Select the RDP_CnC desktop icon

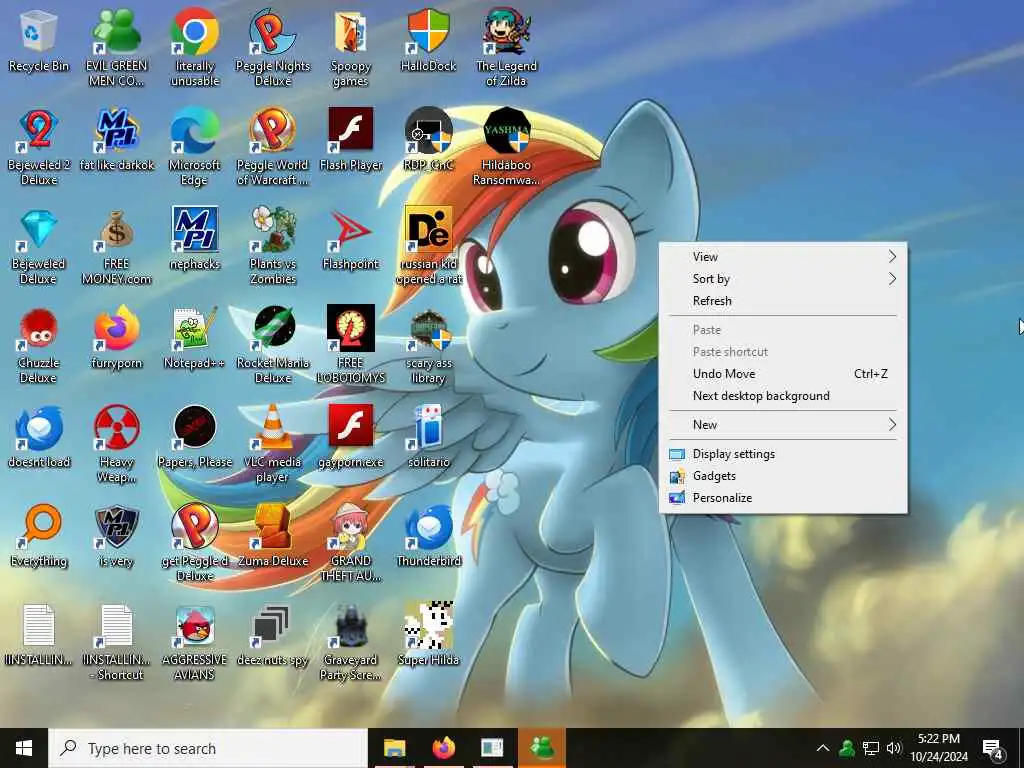428,140
